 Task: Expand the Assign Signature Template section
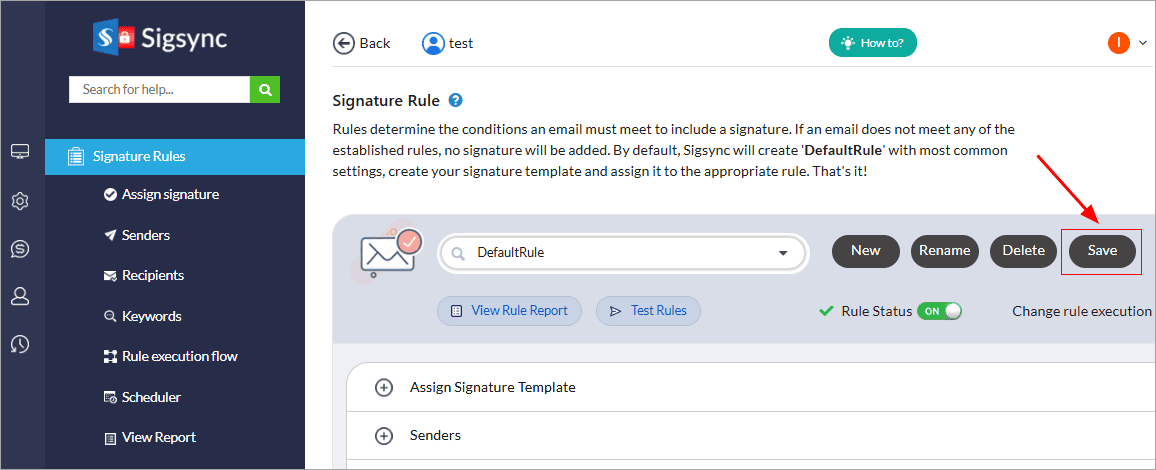point(384,387)
